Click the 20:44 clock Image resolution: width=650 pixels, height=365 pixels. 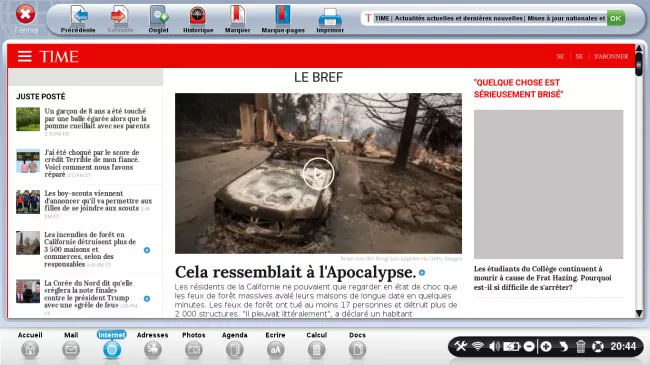tap(623, 346)
